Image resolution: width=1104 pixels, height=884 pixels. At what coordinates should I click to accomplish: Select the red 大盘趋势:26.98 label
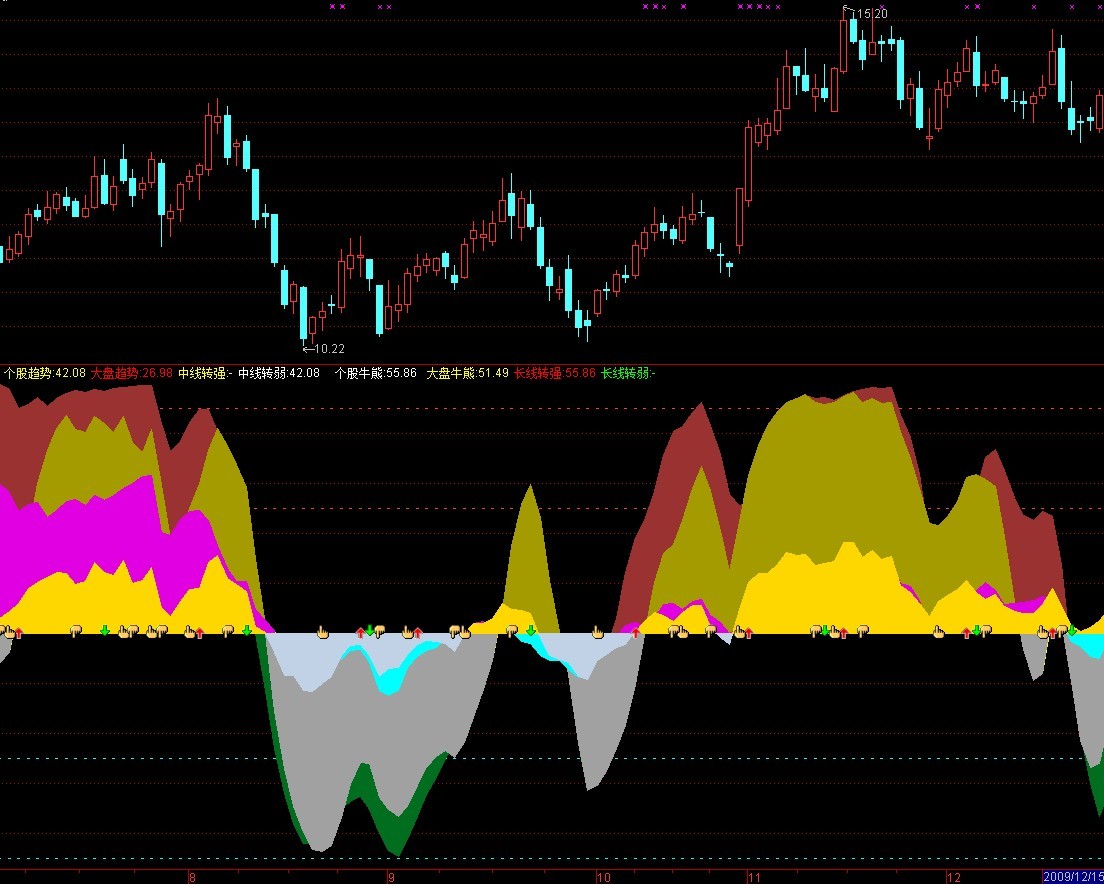click(x=132, y=373)
